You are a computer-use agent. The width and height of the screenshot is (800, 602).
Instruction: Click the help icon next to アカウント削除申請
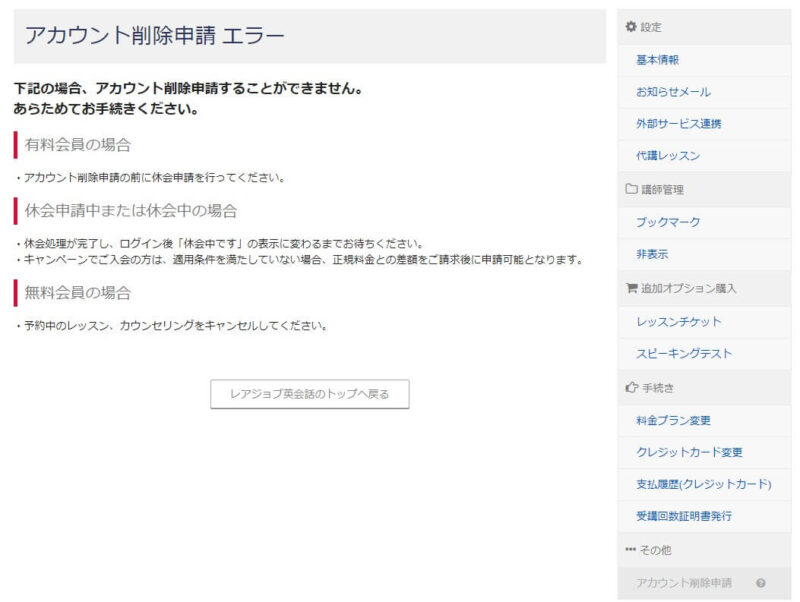(761, 583)
